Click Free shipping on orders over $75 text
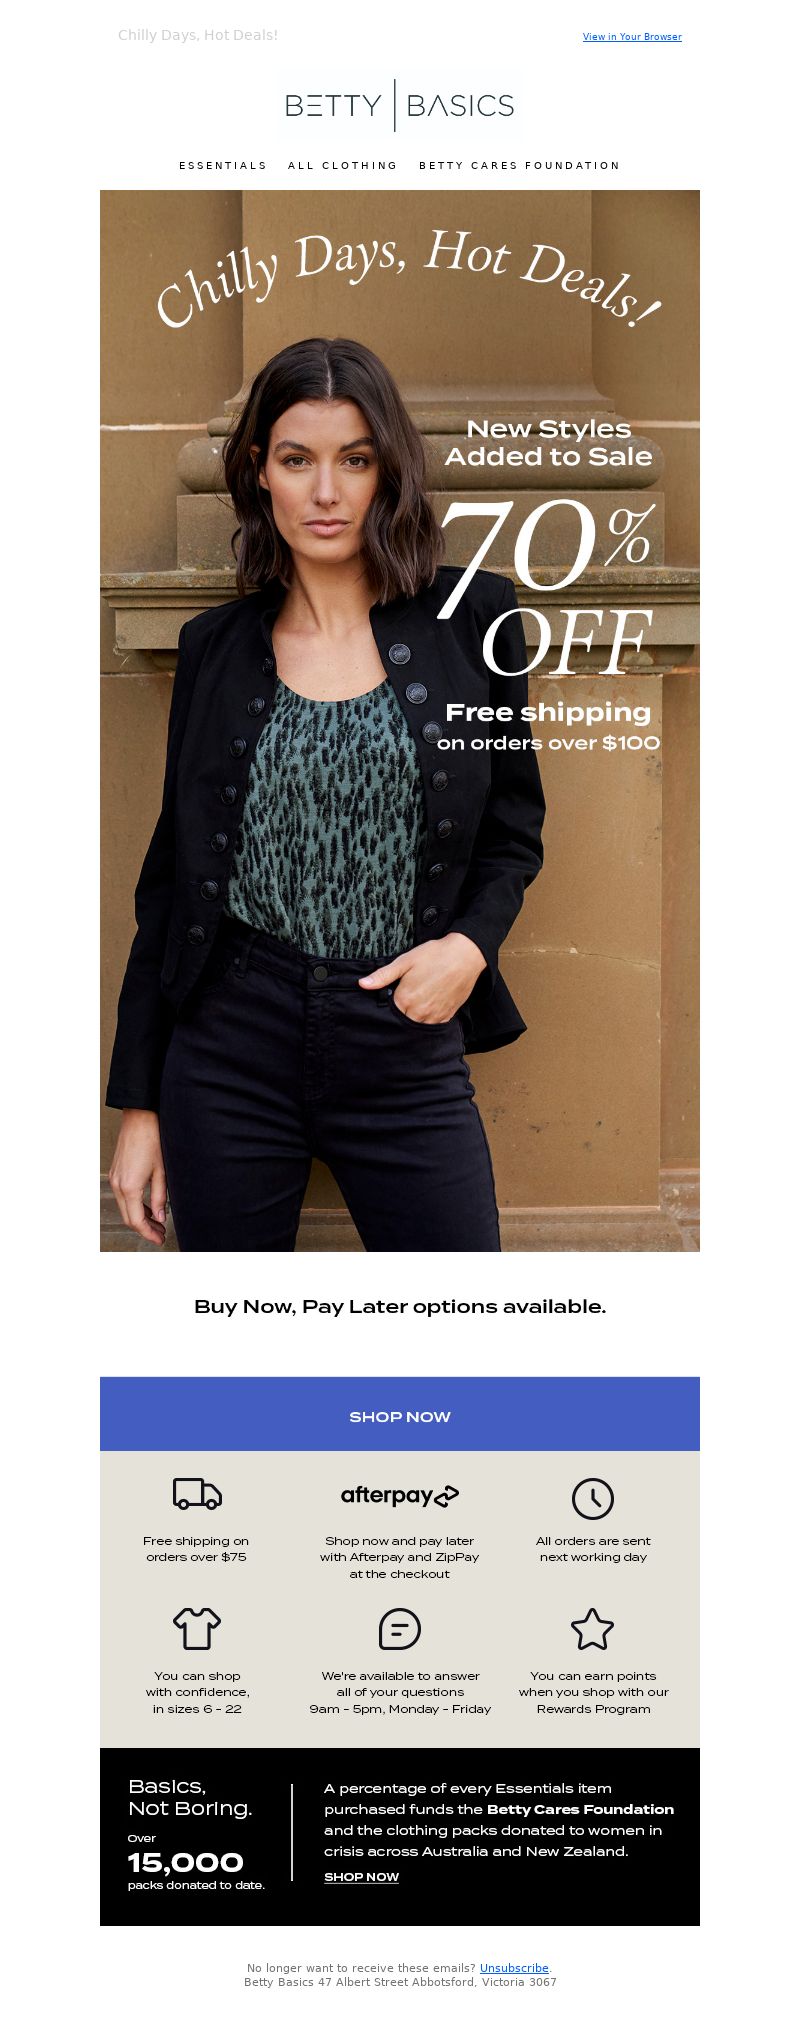 tap(196, 1549)
